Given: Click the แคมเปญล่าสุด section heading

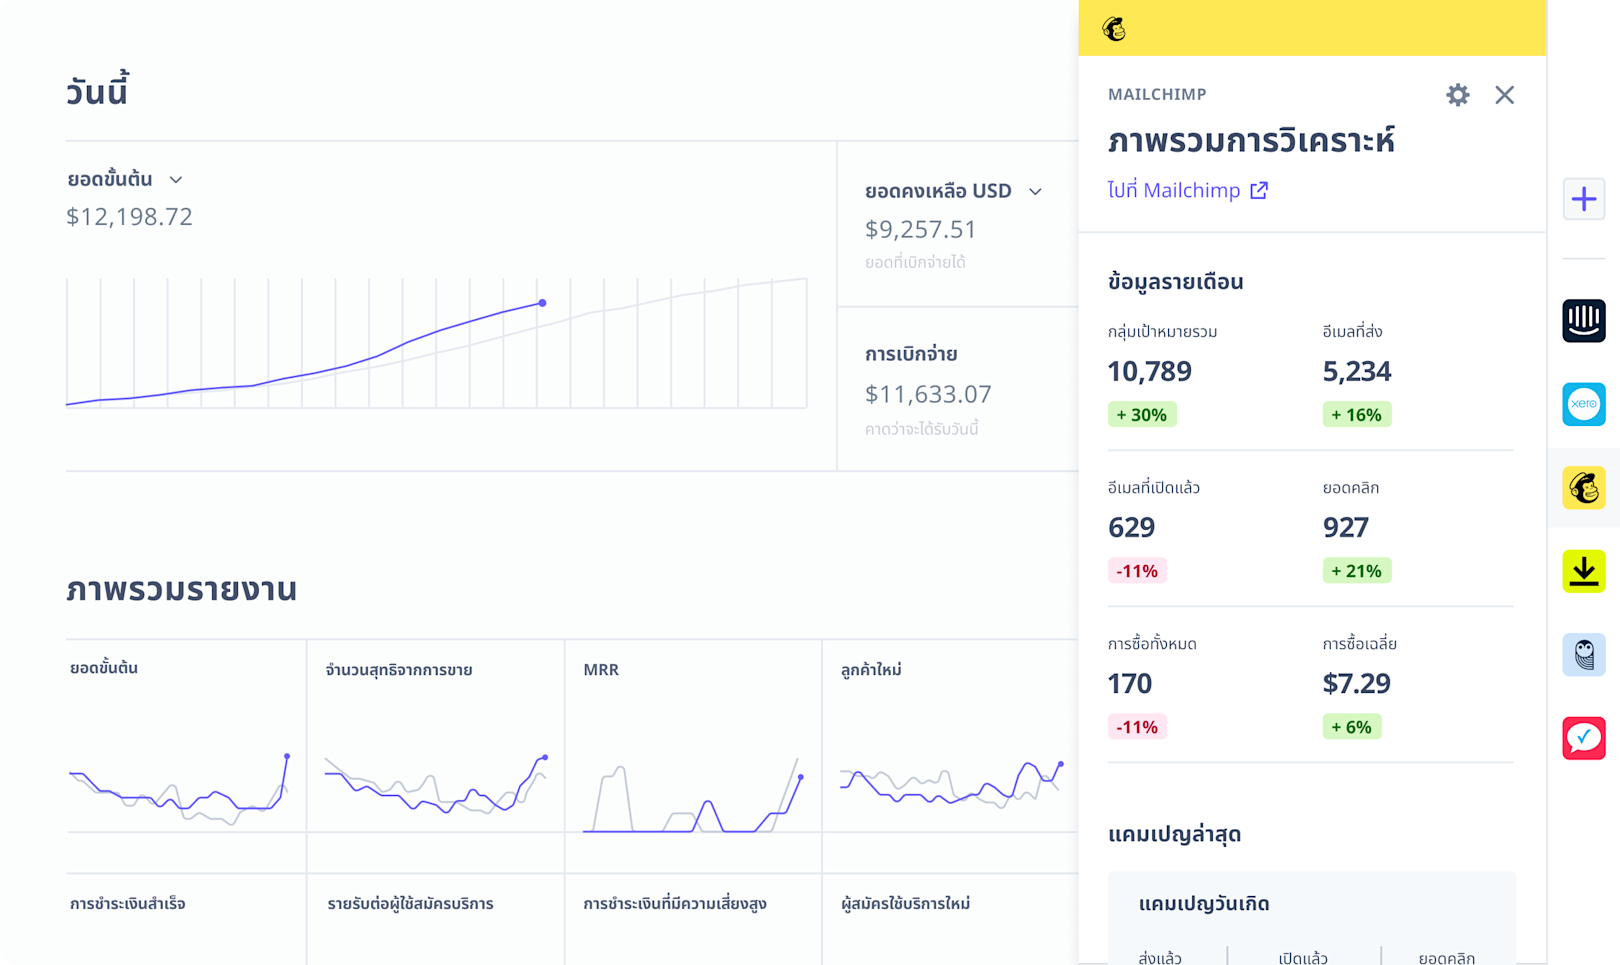Looking at the screenshot, I should click(x=1175, y=834).
